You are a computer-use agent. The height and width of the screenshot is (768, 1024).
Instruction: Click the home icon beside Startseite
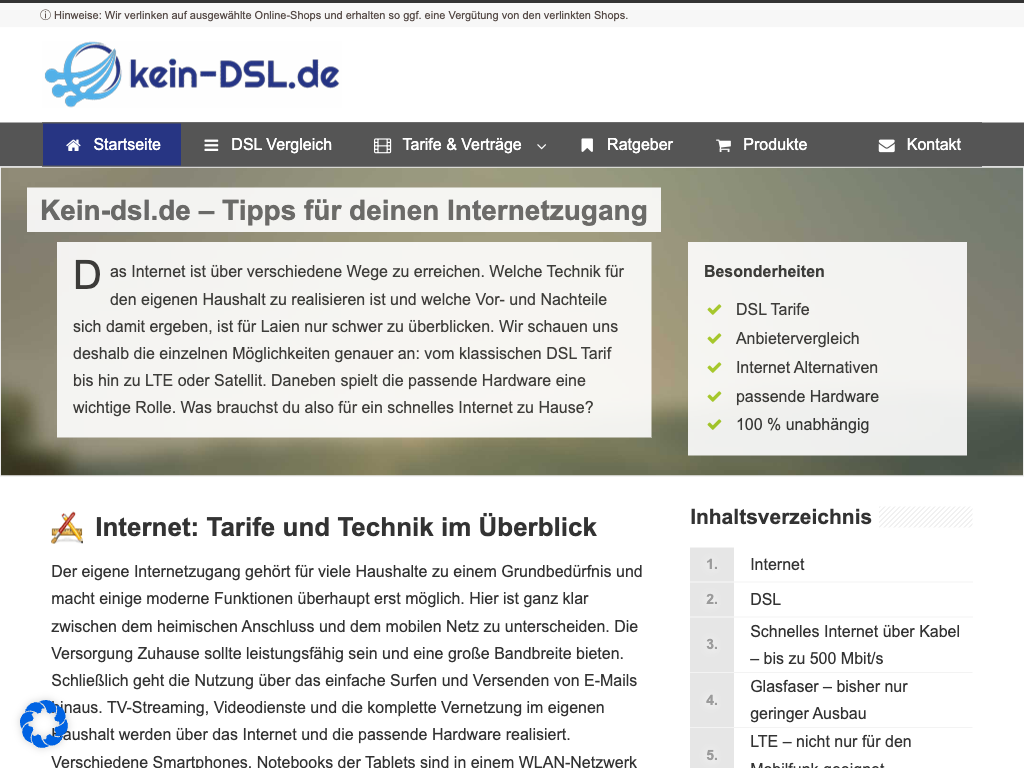pos(73,145)
